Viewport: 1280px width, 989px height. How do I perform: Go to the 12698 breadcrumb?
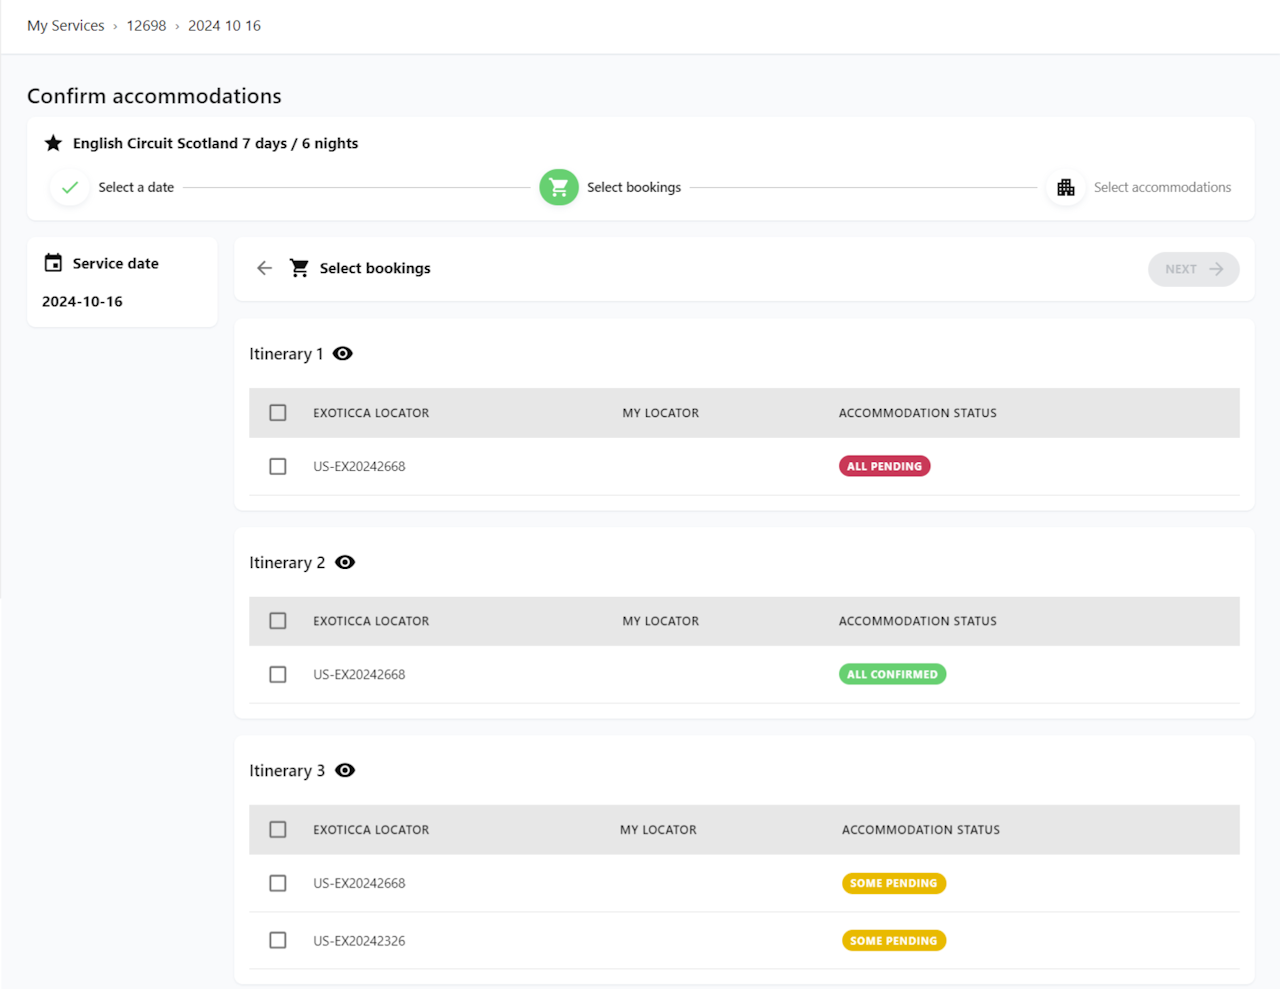click(x=146, y=26)
